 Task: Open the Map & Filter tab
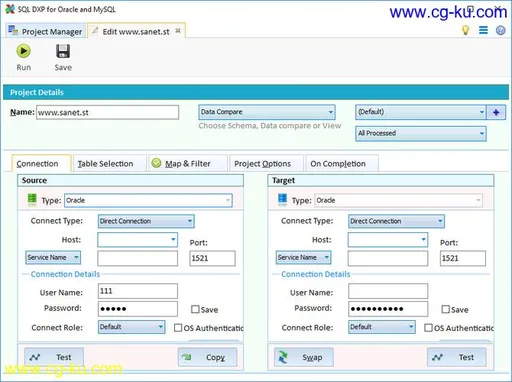tap(188, 163)
